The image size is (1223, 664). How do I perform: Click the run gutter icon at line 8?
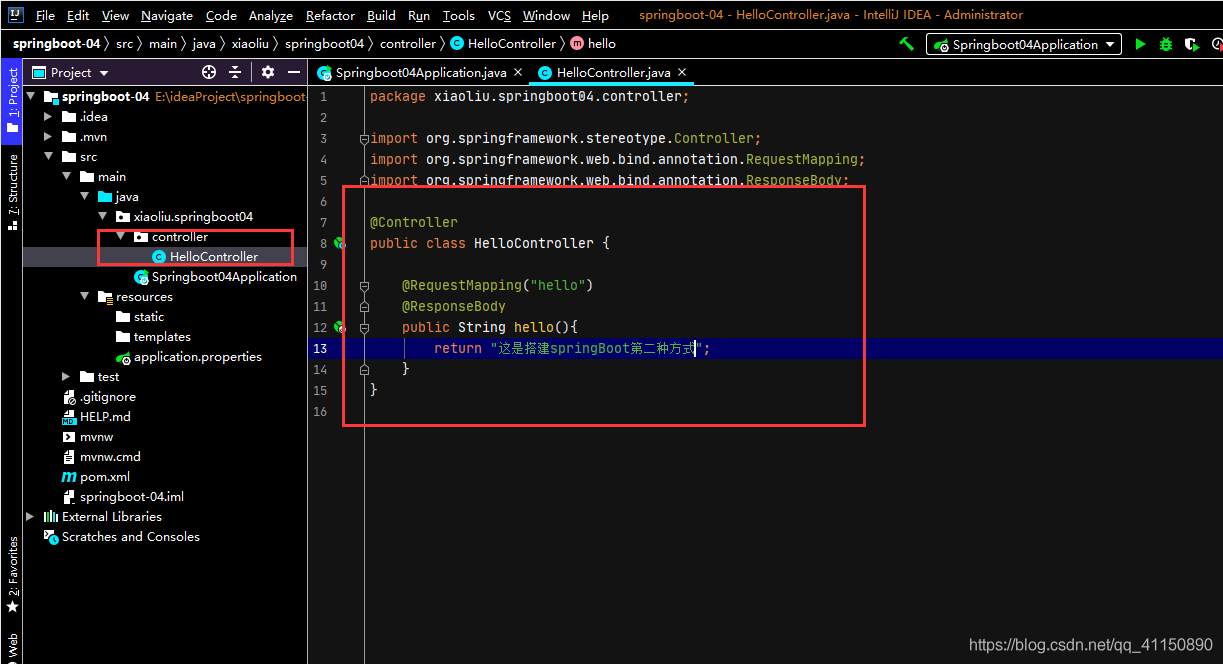coord(340,243)
